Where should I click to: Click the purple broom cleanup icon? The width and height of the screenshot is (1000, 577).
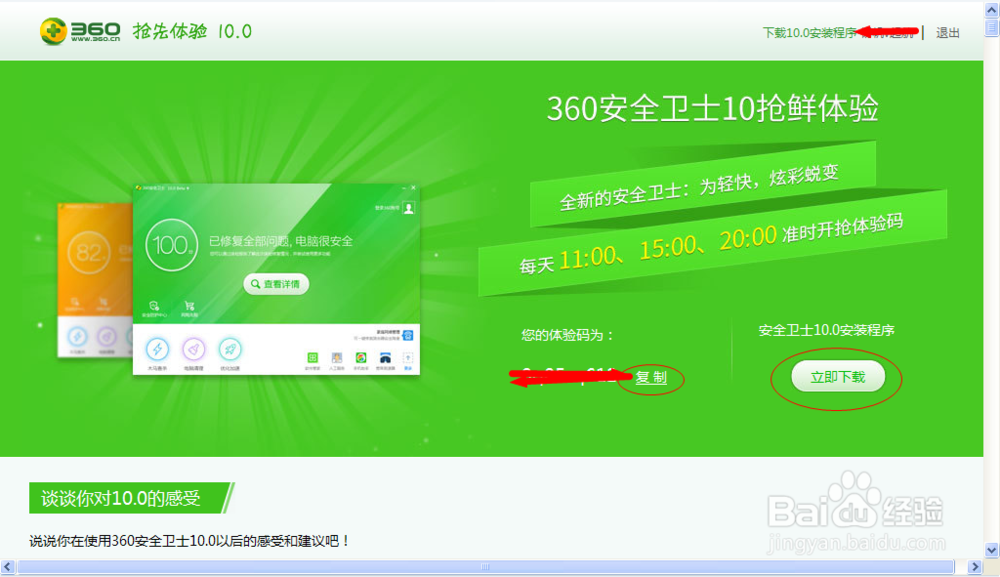coord(193,349)
